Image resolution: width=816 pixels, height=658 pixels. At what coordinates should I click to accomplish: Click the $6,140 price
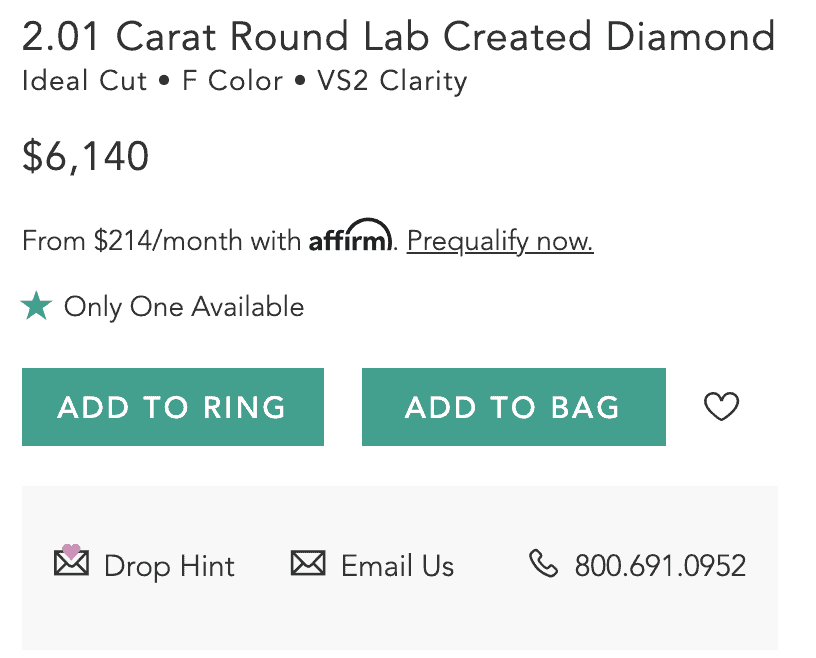(86, 157)
